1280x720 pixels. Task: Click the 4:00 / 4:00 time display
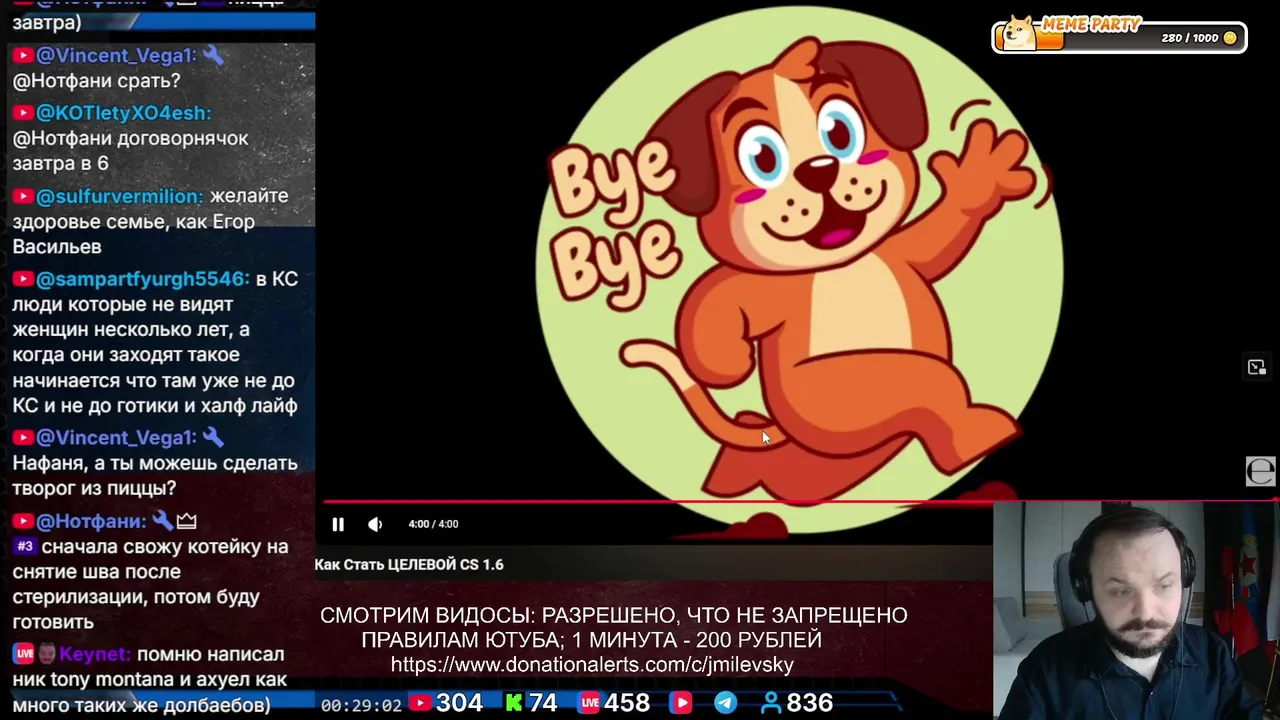tap(433, 524)
